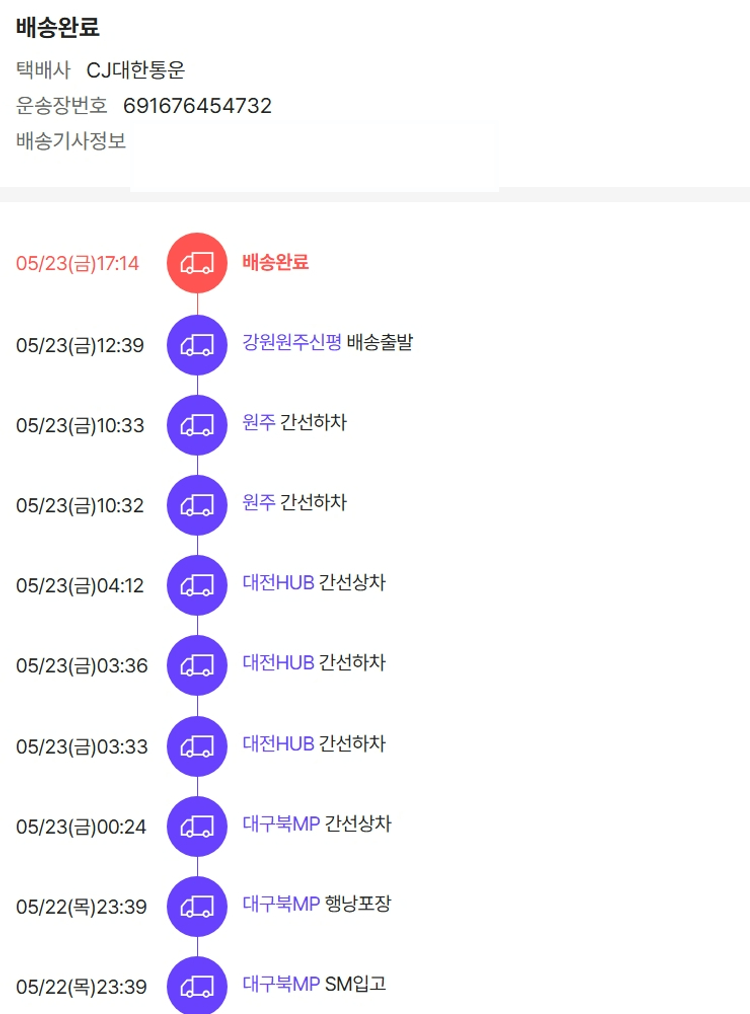Click truck icon beside 강원원주신평 배송출발
The height and width of the screenshot is (1014, 750).
point(197,345)
